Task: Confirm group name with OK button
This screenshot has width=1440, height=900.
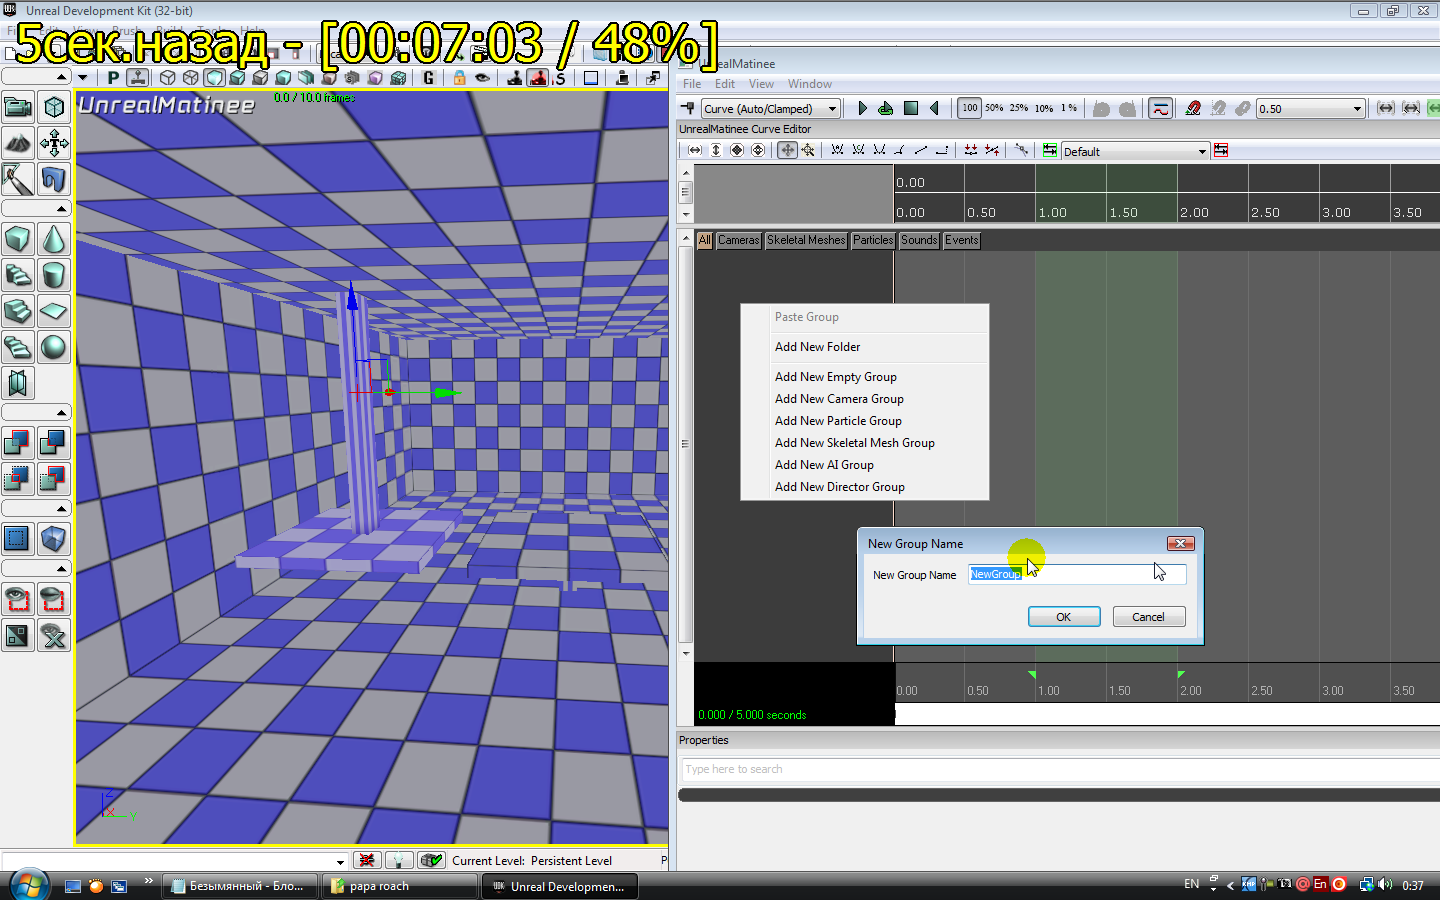Action: tap(1064, 617)
